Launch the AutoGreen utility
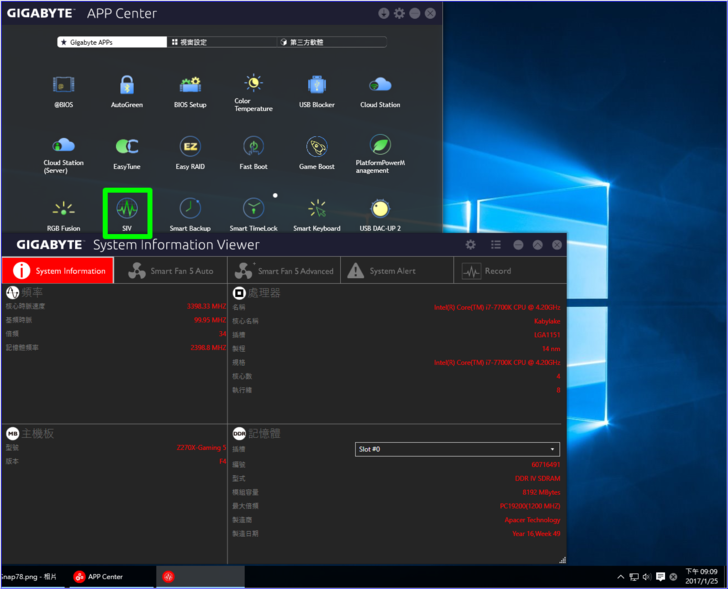This screenshot has width=728, height=589. coord(126,86)
